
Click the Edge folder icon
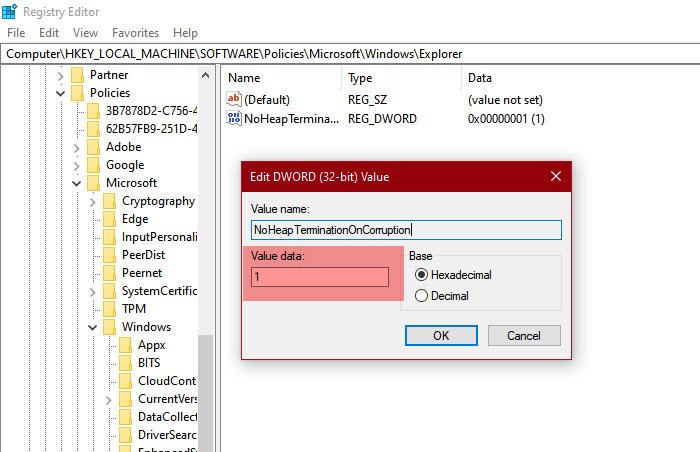point(110,219)
